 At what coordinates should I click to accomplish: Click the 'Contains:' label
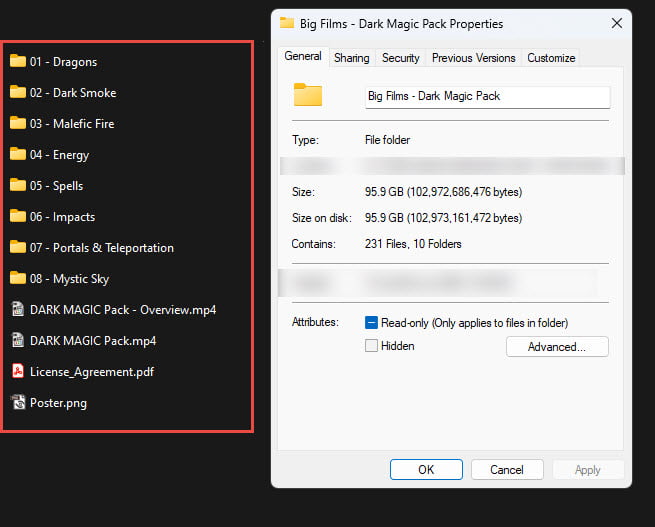313,244
